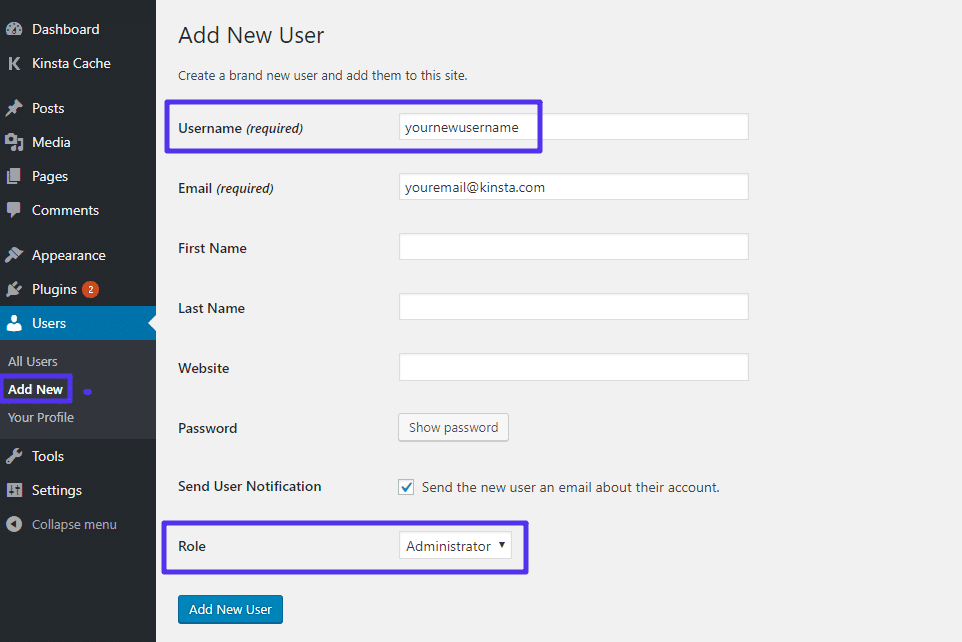
Task: Open the Media library icon
Action: pos(16,142)
